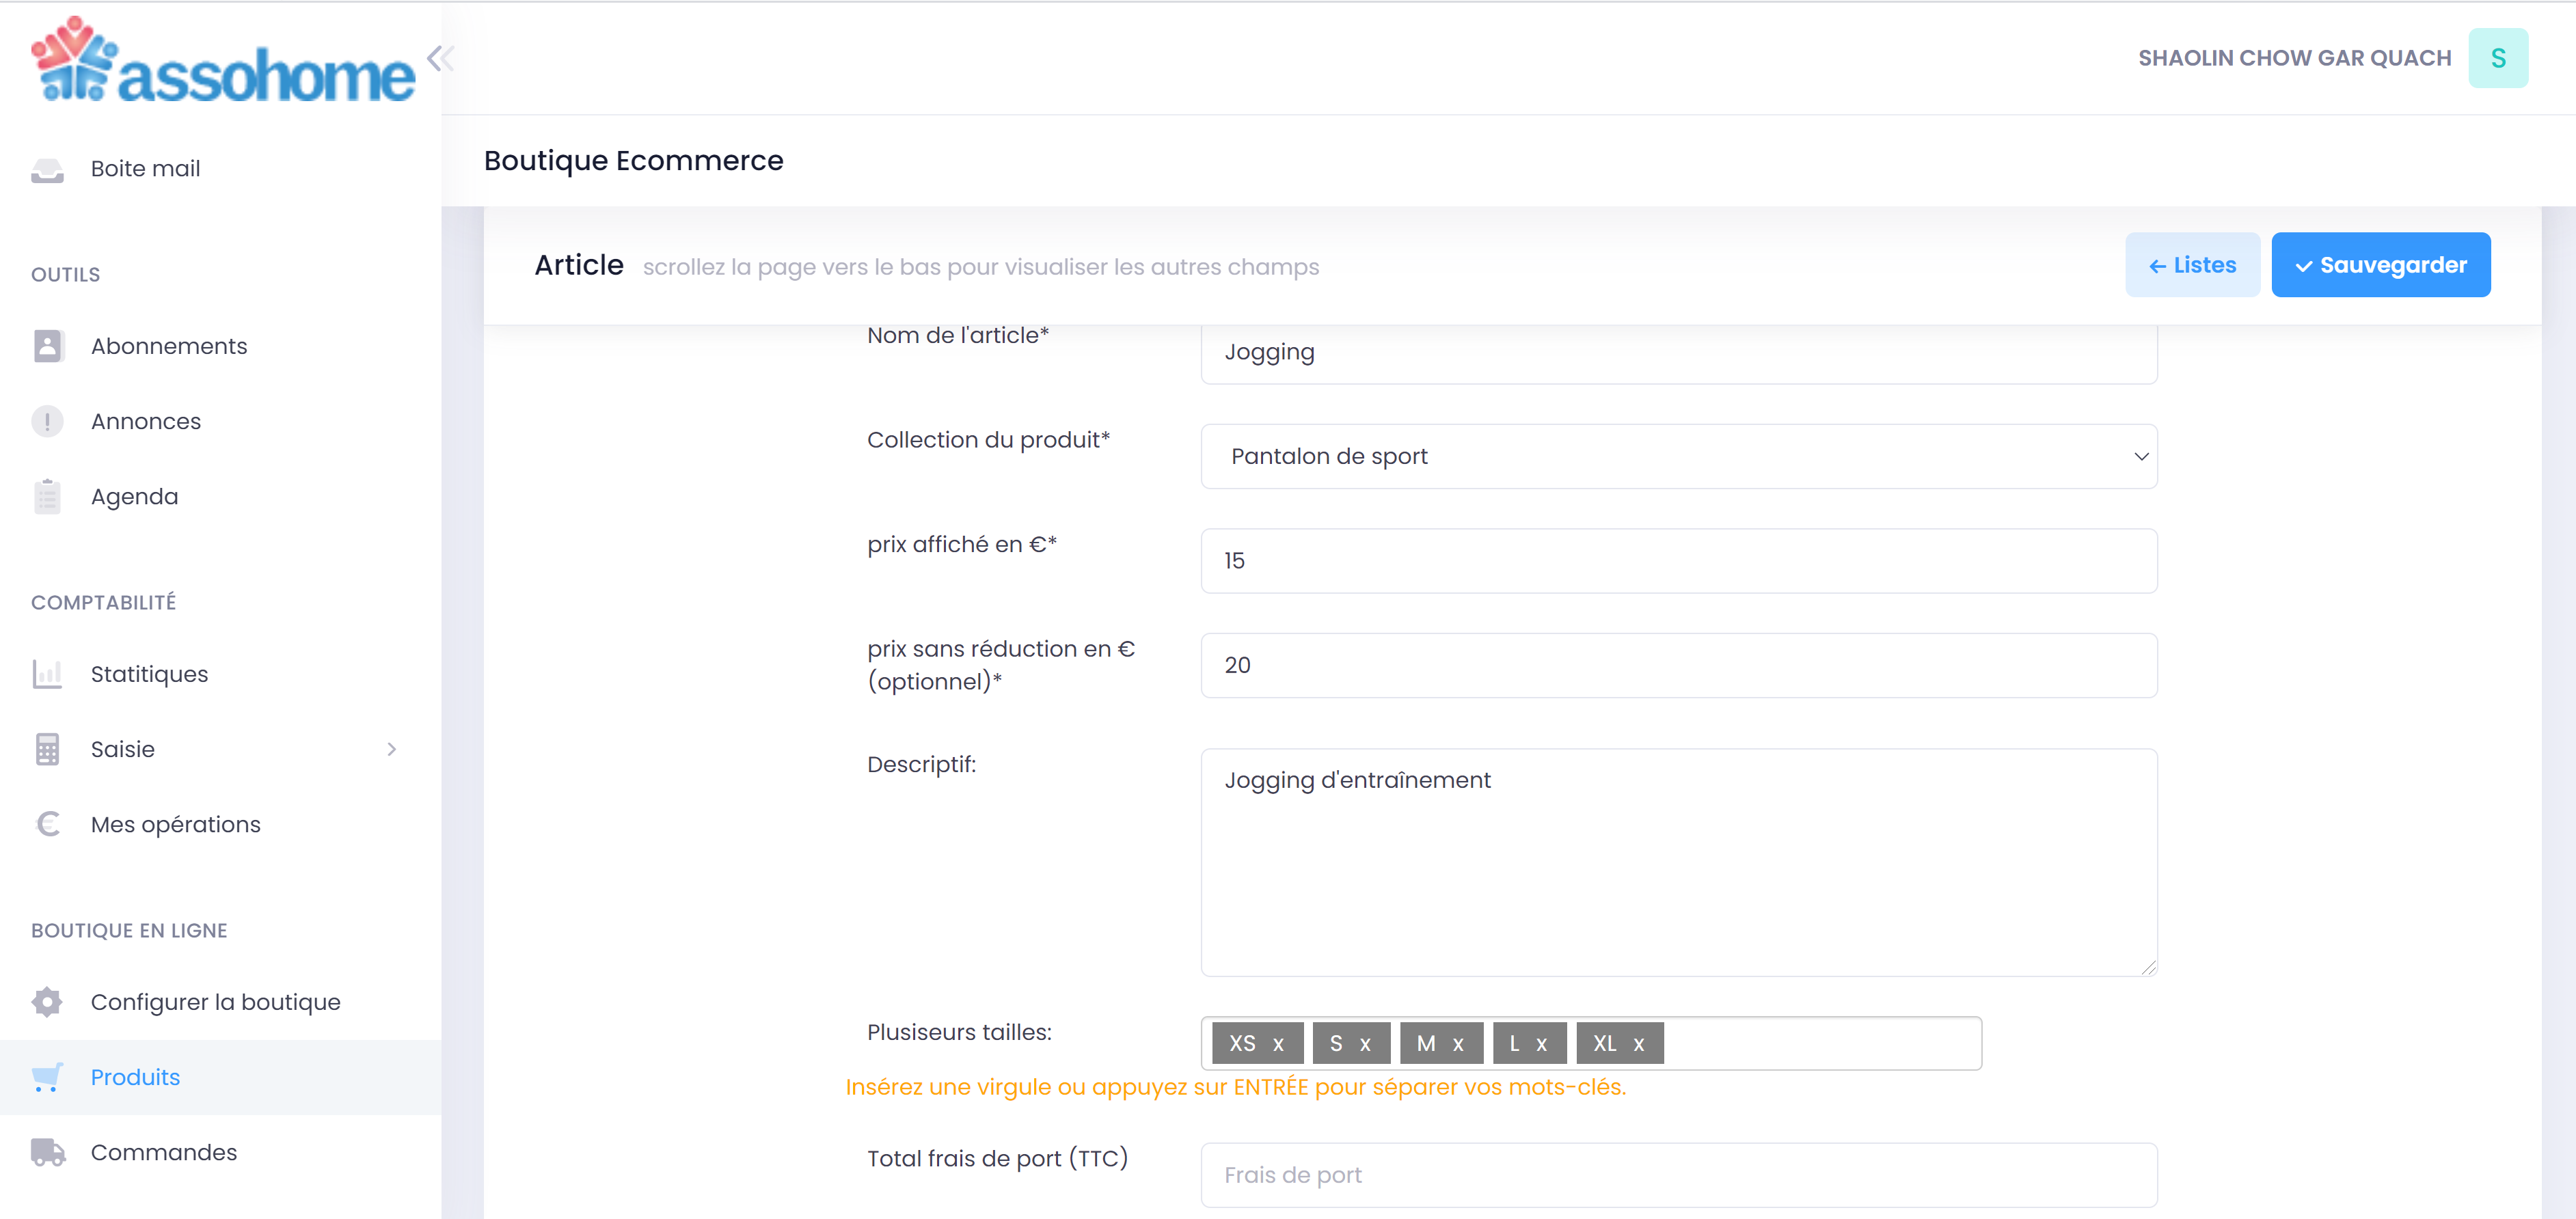This screenshot has height=1219, width=2576.
Task: Click the Sauvegarder button
Action: tap(2381, 264)
